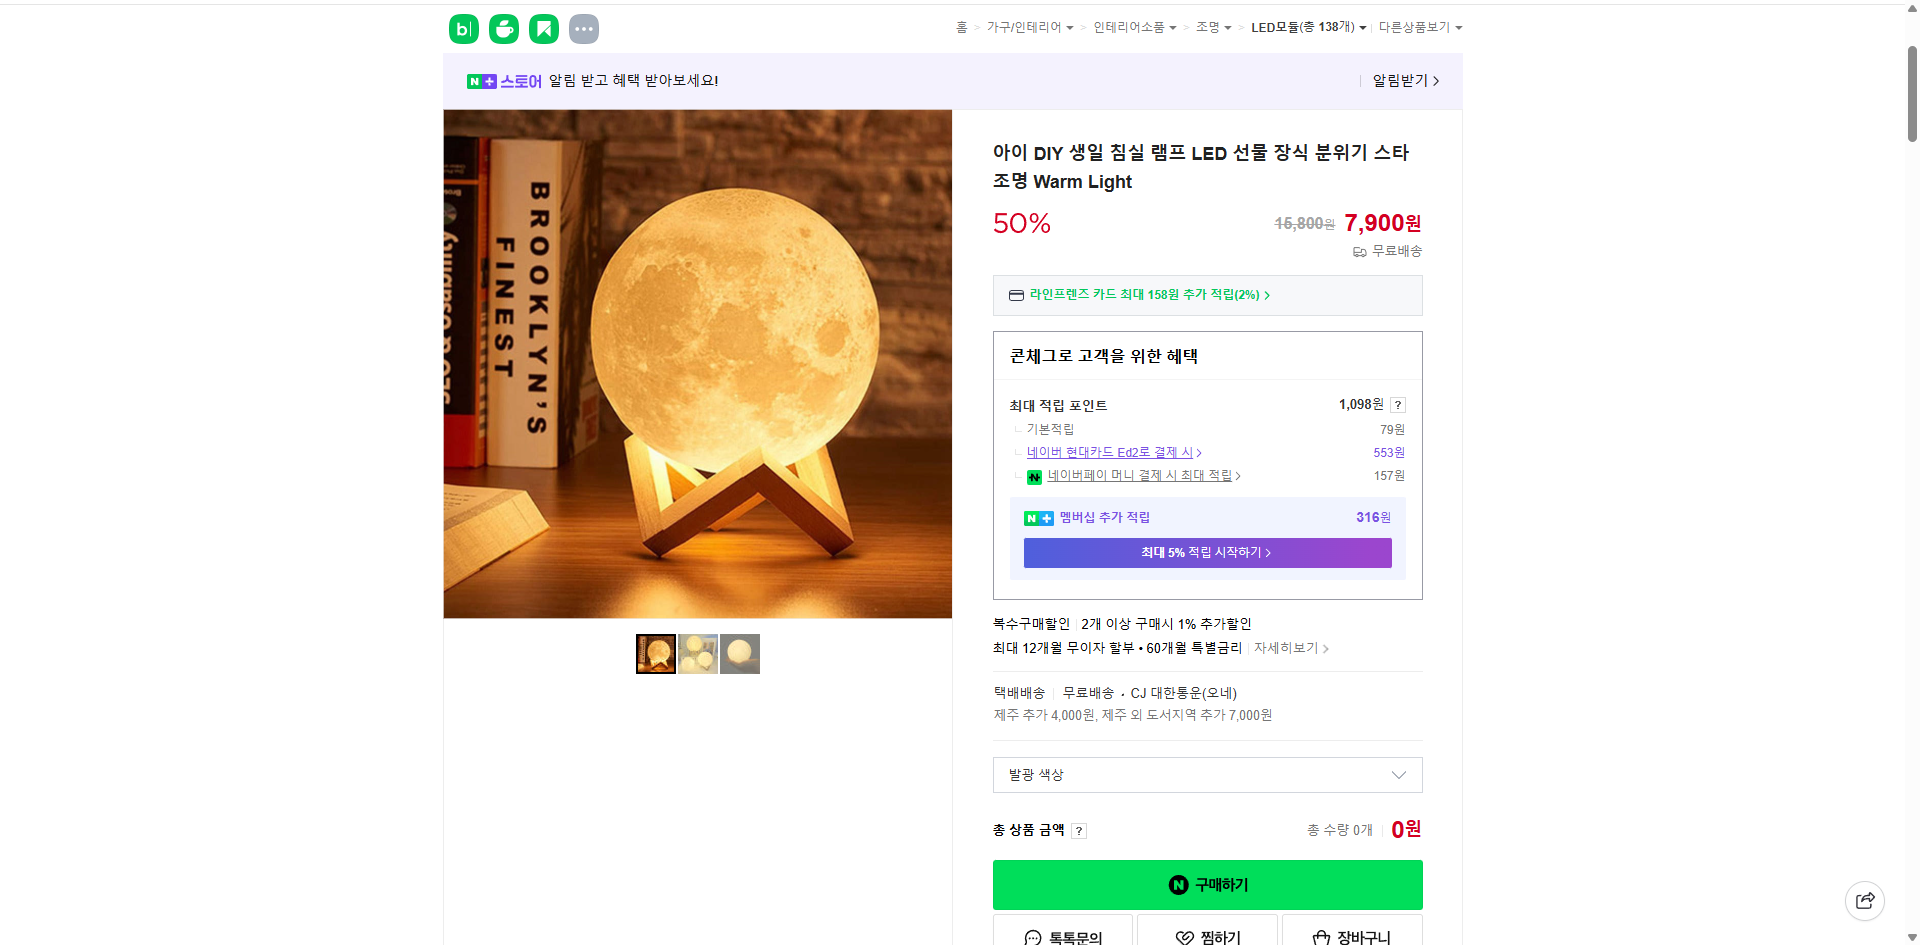
Task: Open the gray more-options ellipsis icon
Action: point(583,29)
